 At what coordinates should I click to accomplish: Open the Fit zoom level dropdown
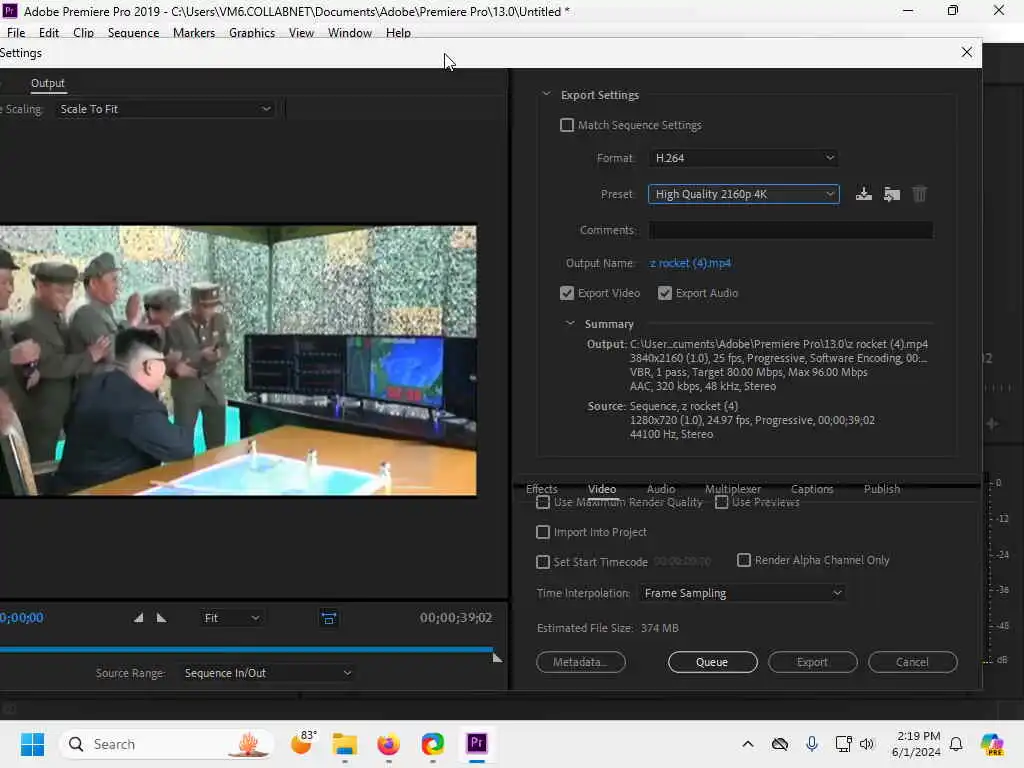point(231,618)
